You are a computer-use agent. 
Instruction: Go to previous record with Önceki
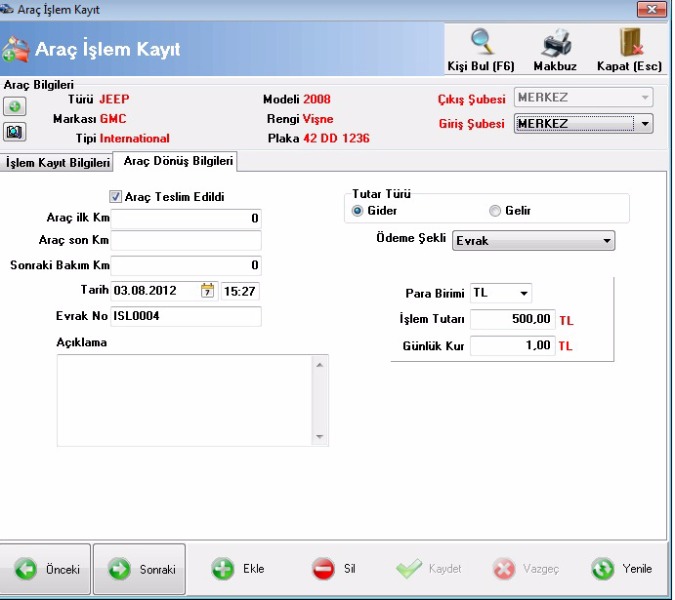(x=47, y=569)
